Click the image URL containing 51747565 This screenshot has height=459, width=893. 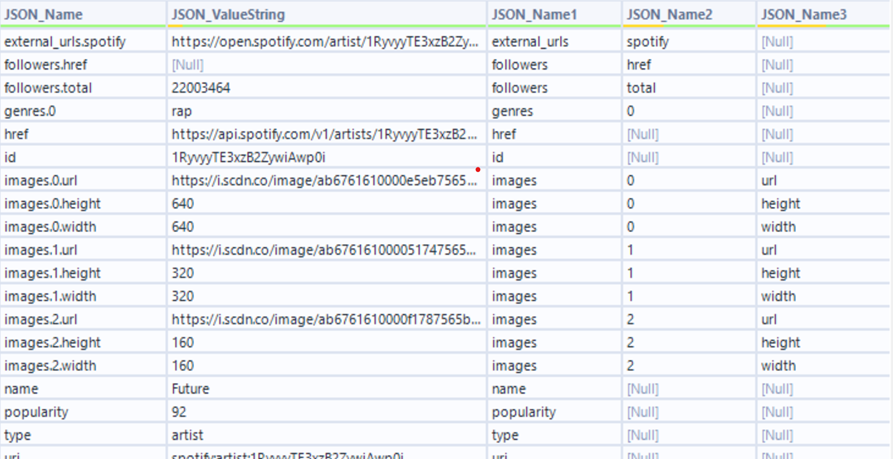[327, 250]
